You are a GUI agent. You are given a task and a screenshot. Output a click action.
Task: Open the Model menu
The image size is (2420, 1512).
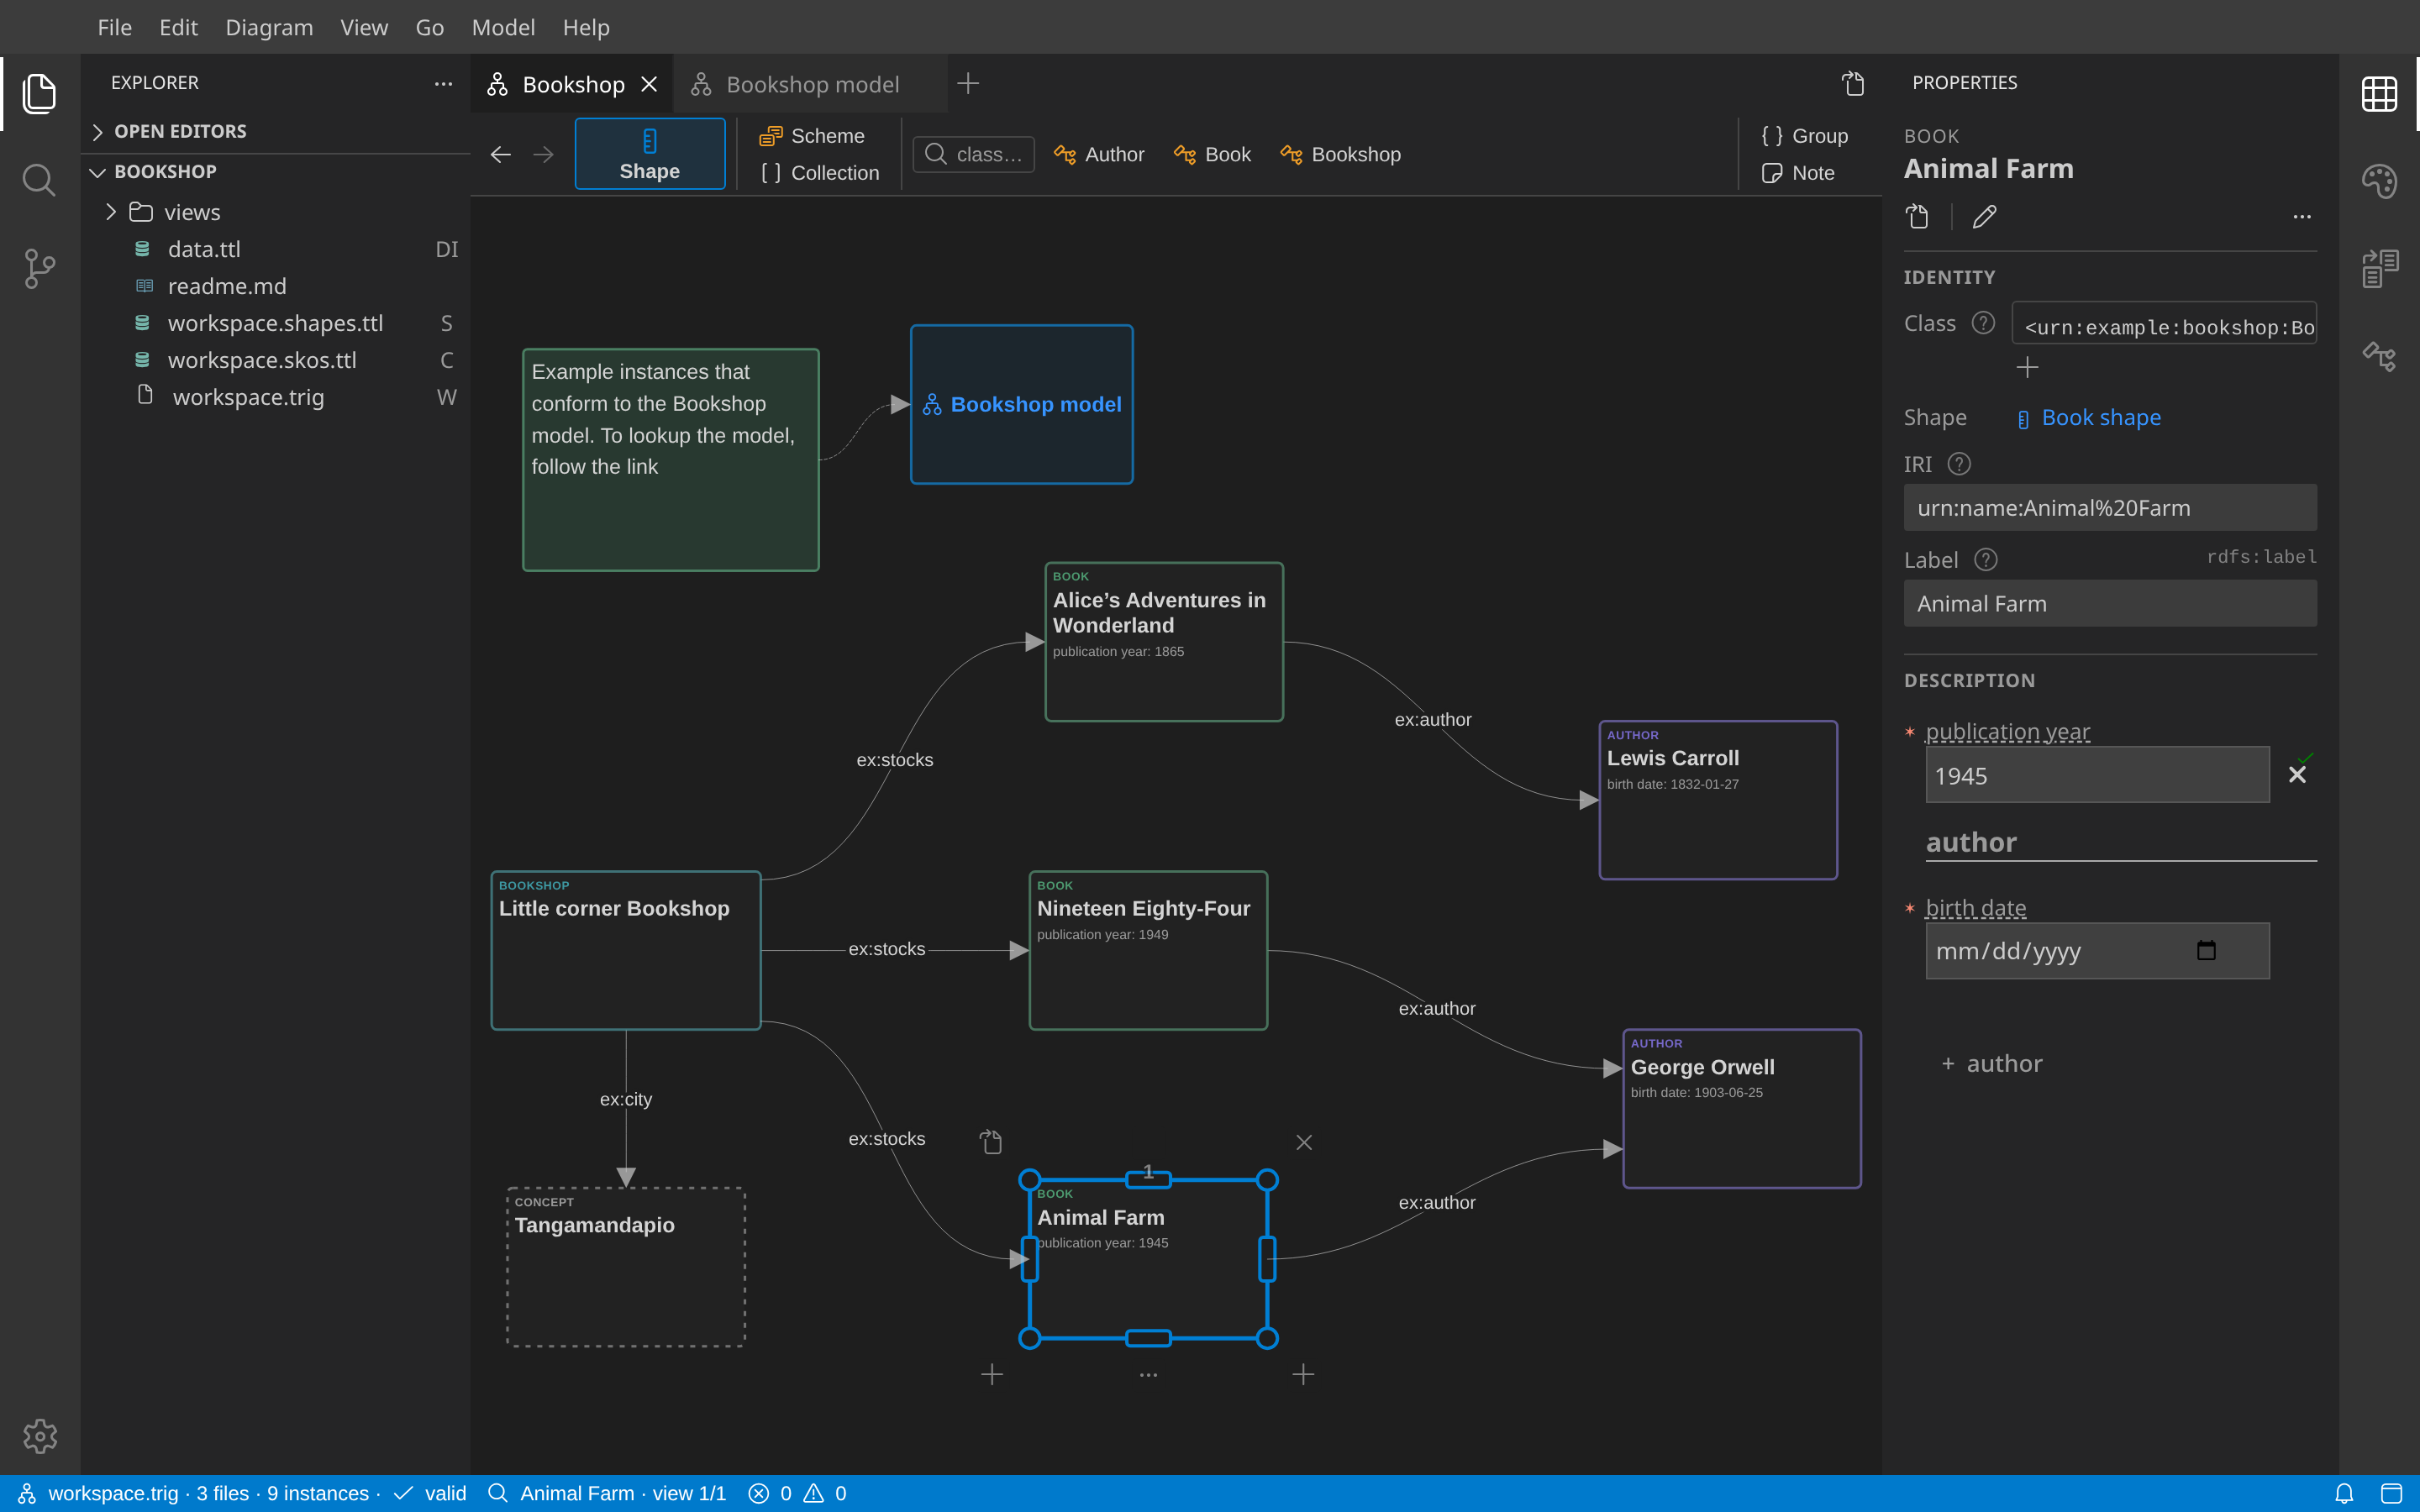[503, 27]
